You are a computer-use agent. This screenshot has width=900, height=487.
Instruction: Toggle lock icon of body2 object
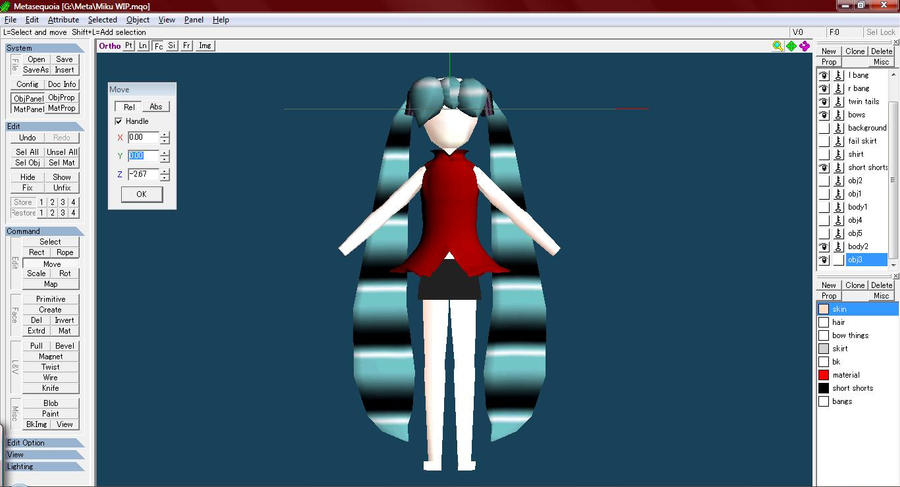(839, 246)
